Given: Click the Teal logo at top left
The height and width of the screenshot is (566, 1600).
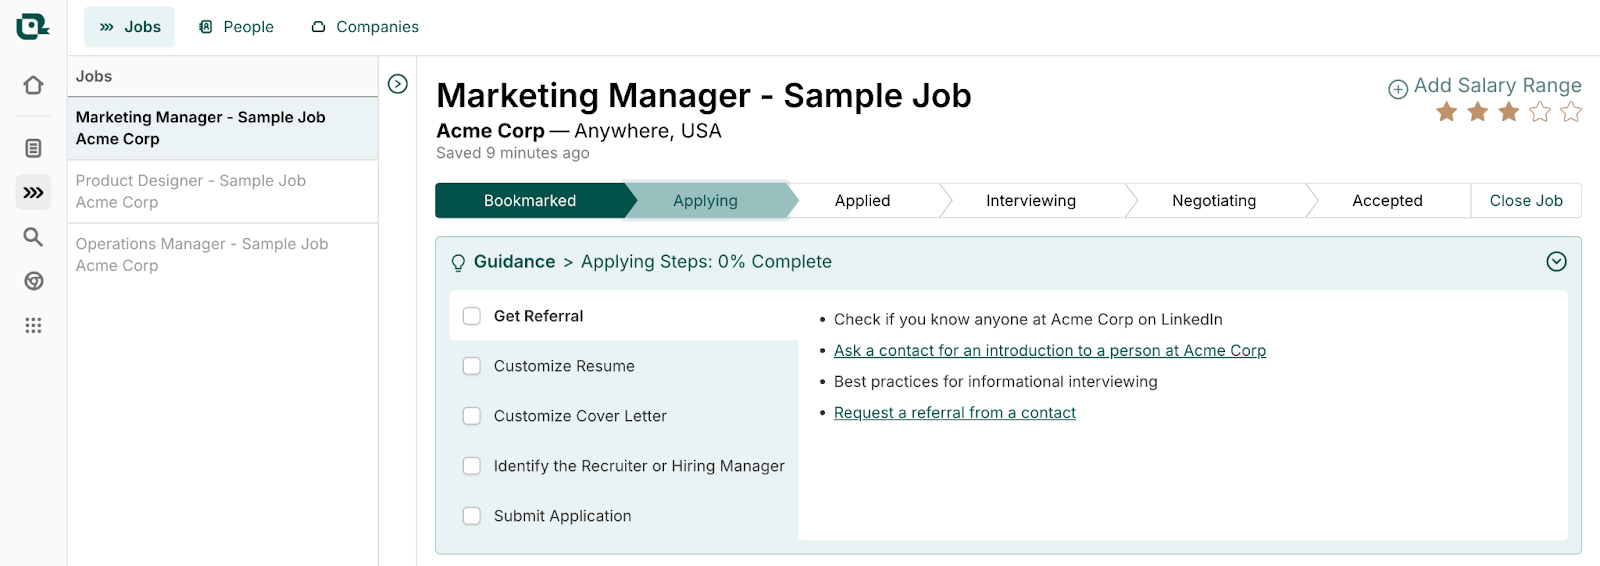Looking at the screenshot, I should click(32, 27).
